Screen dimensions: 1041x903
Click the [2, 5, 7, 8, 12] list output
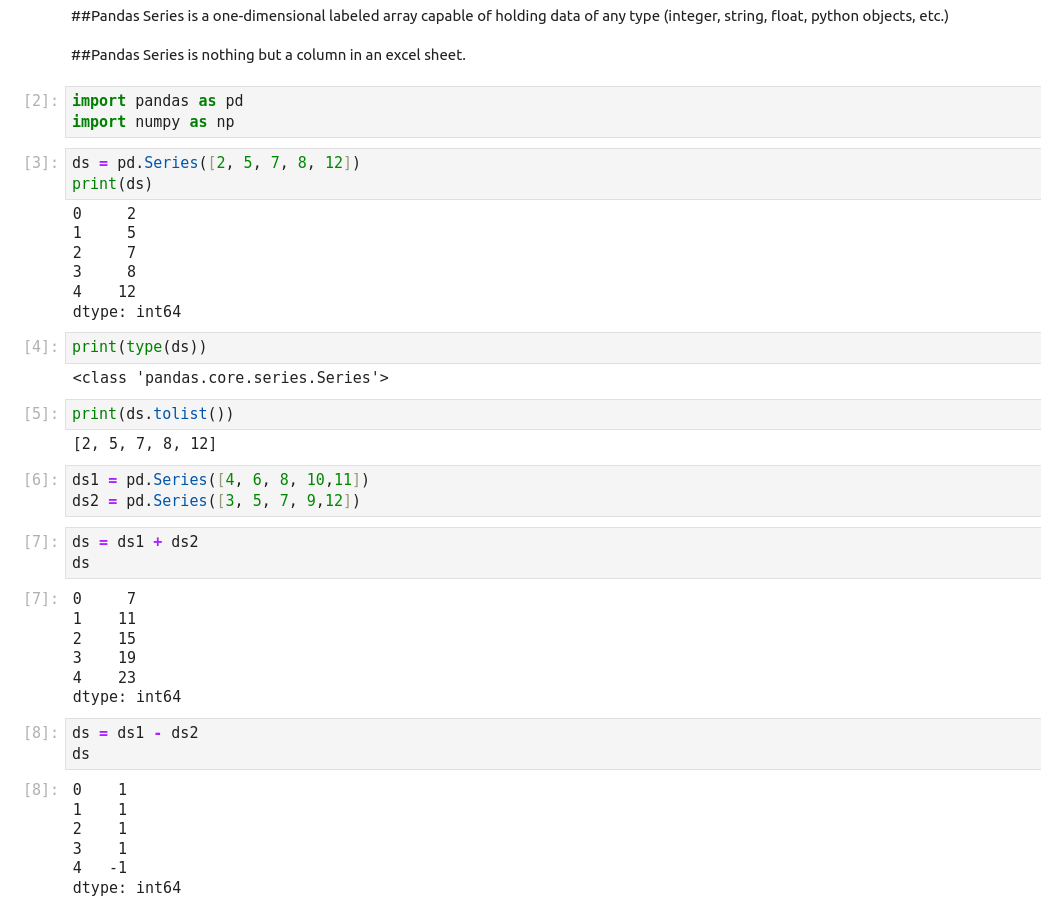(x=145, y=444)
